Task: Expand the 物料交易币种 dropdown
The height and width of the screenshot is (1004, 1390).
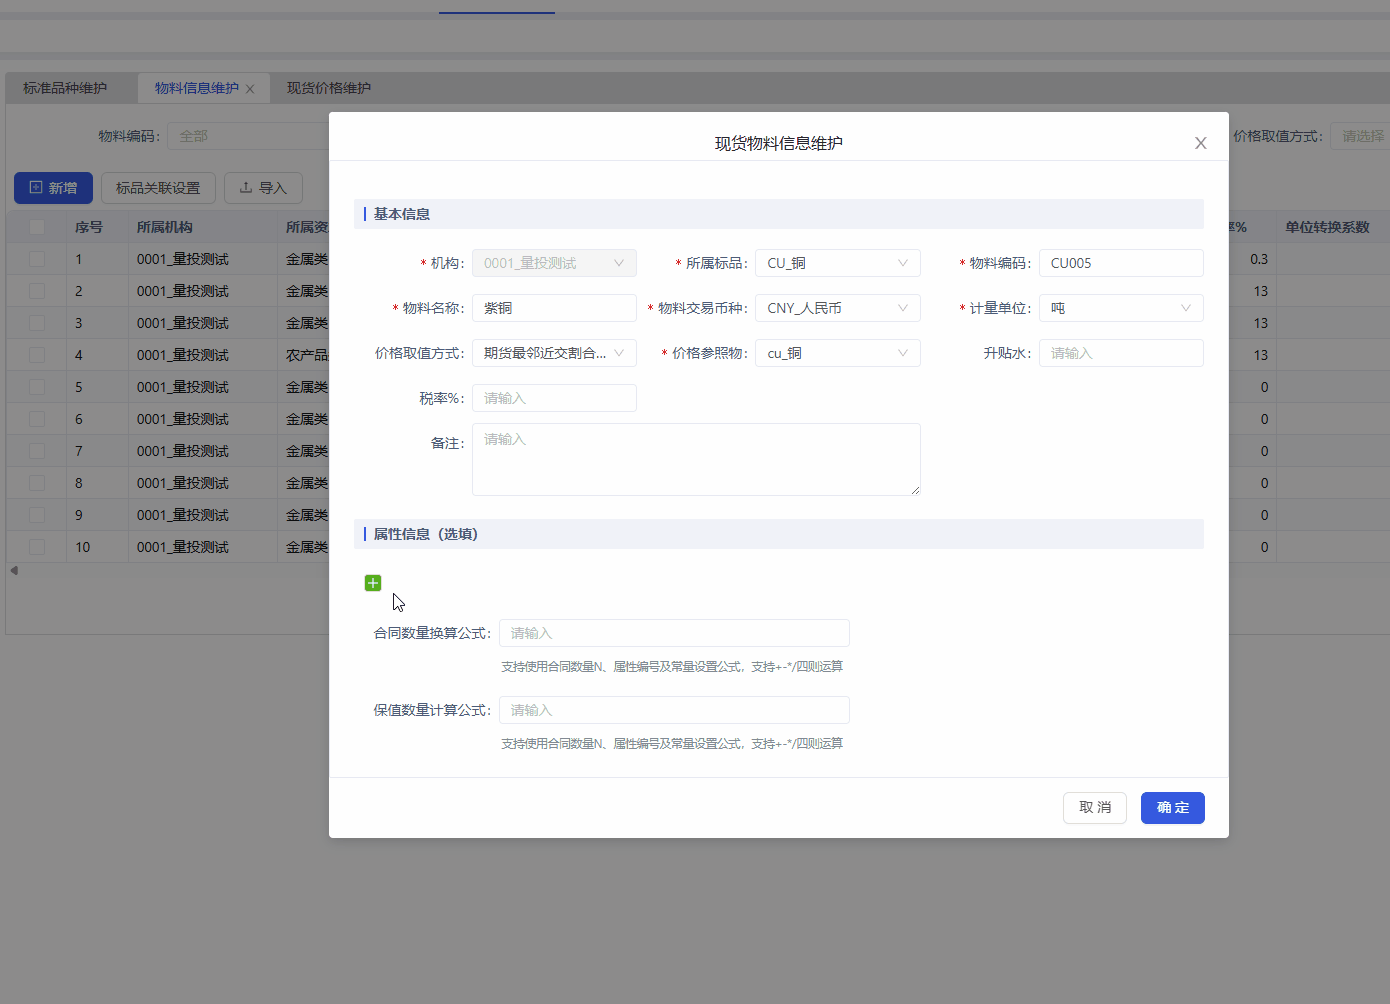Action: coord(837,308)
